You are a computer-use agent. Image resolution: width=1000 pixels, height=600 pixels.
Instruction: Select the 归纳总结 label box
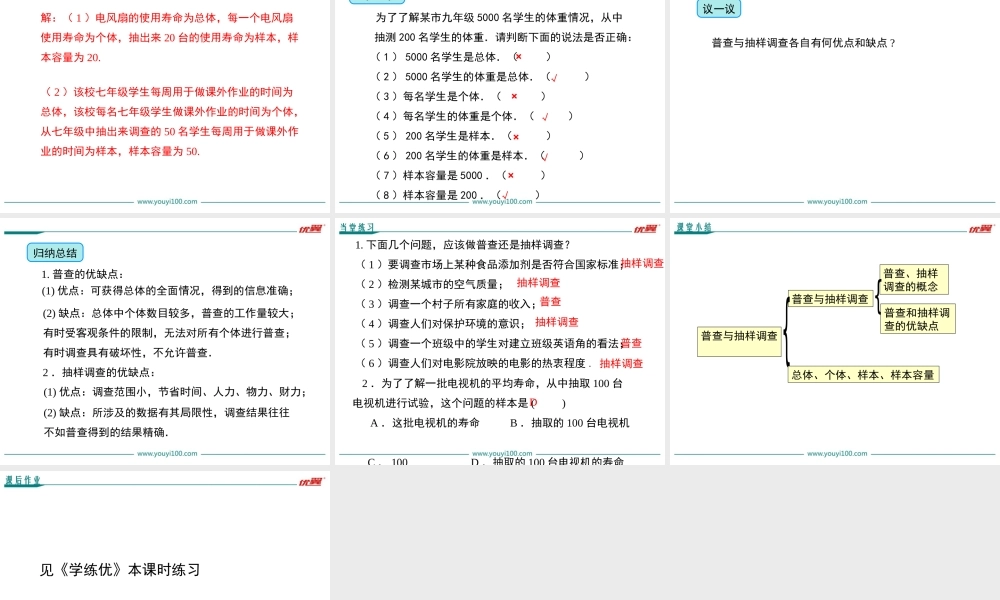pos(55,252)
